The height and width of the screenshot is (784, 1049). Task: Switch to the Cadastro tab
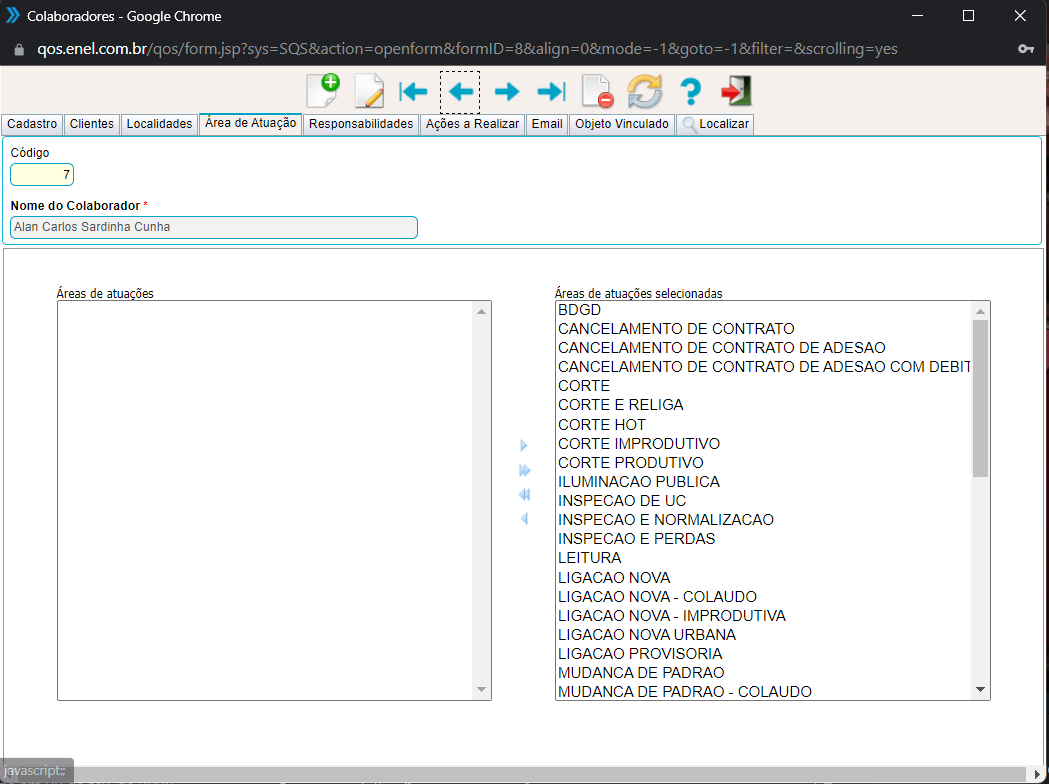[32, 124]
